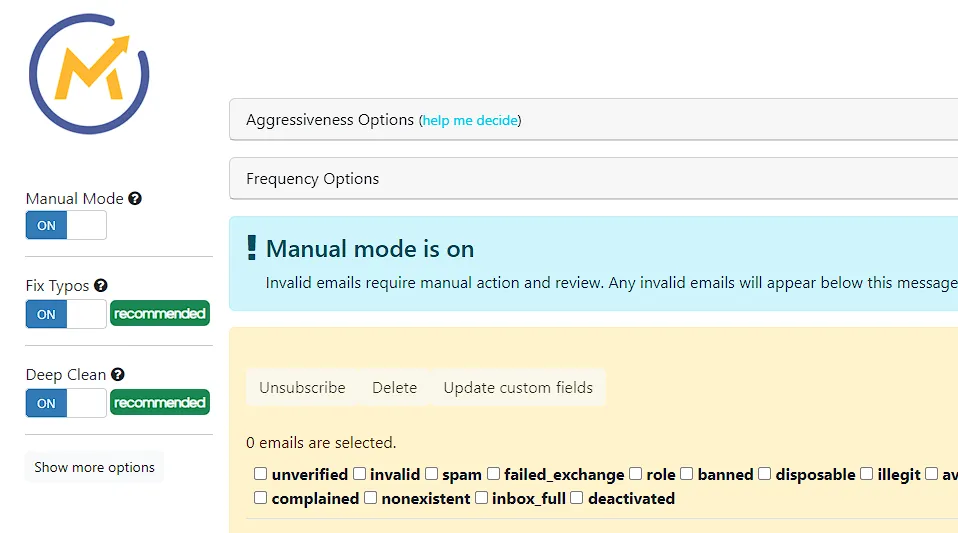Click the 'Fix Typos' label text
The image size is (958, 533).
click(57, 286)
